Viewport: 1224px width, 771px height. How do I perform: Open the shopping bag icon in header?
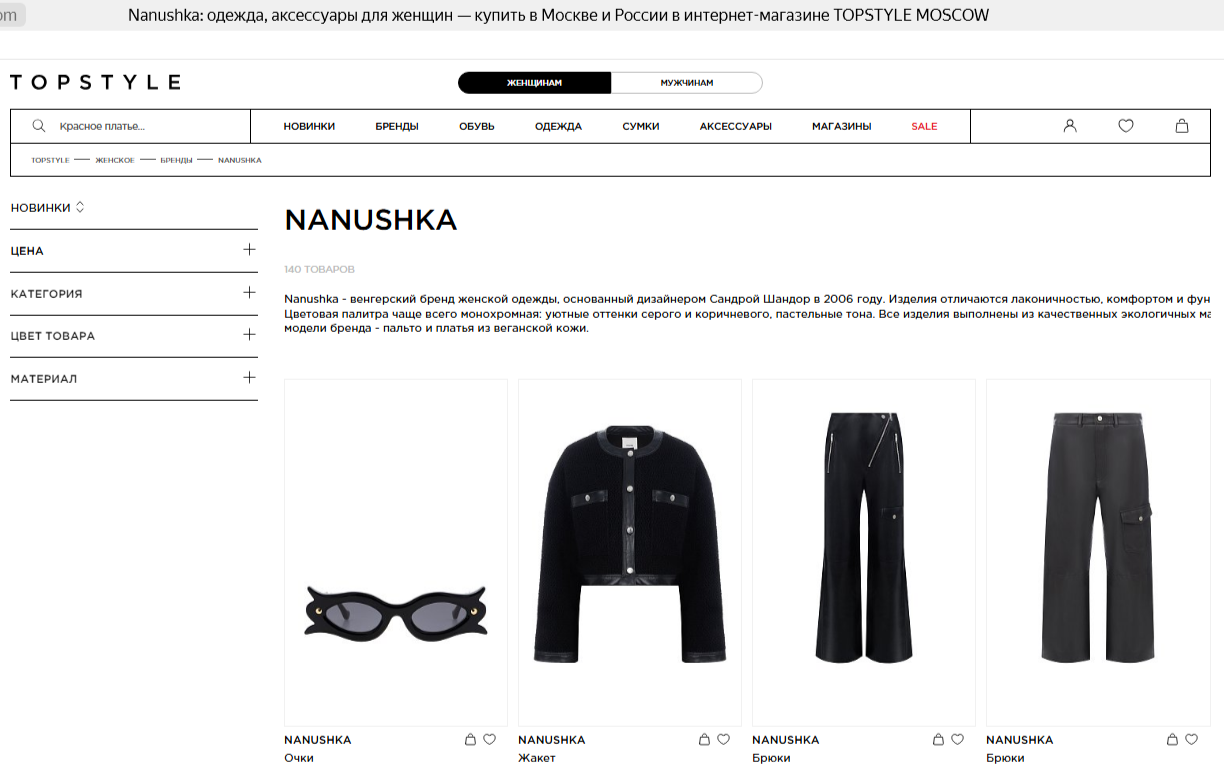pyautogui.click(x=1182, y=126)
